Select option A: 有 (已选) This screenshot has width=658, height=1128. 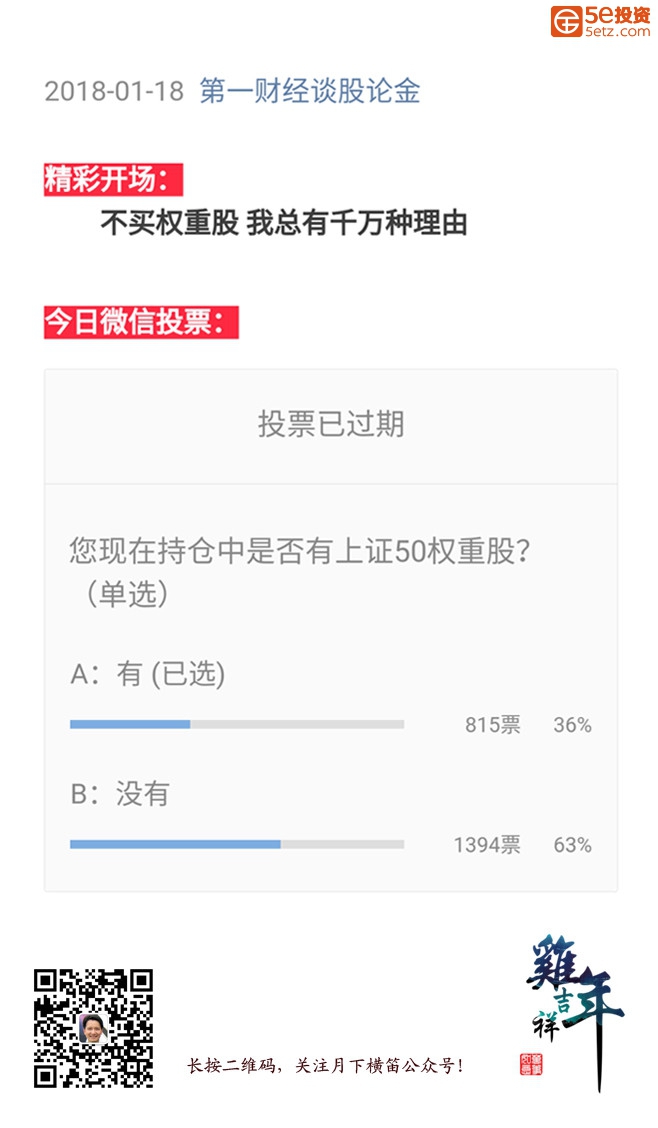(x=148, y=674)
